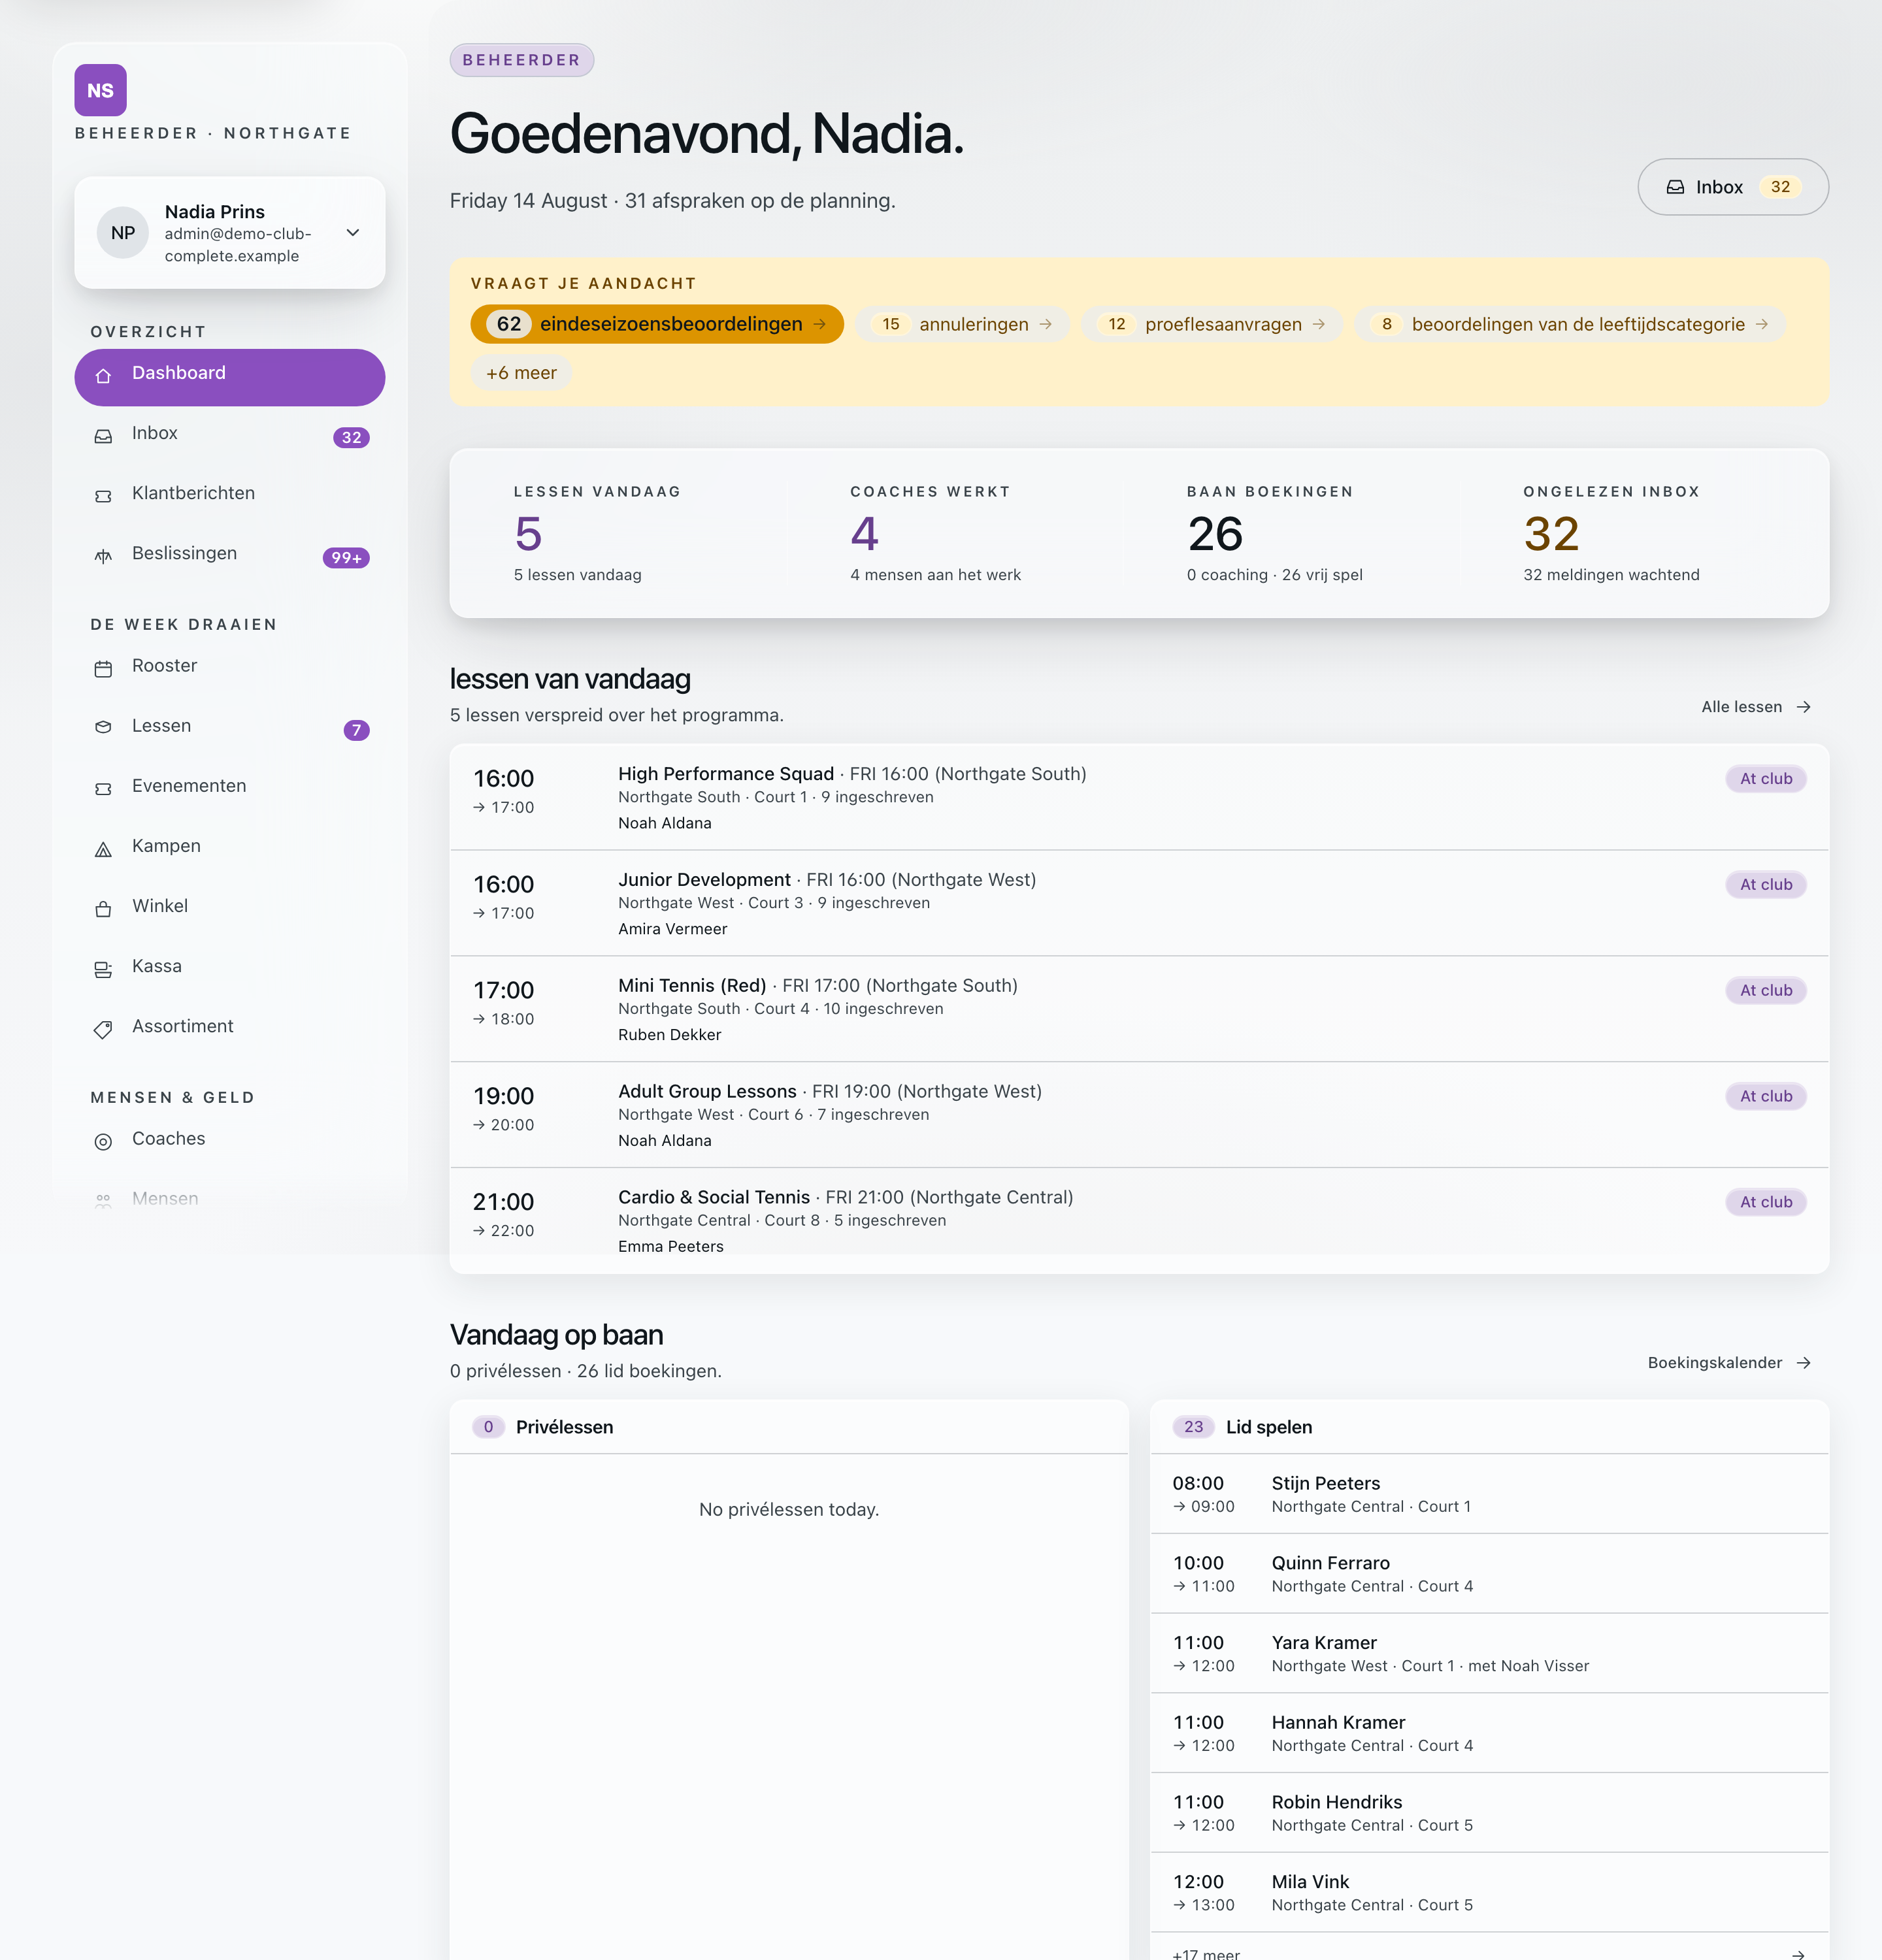Follow the Alle lessen link
Screen dimensions: 1882x1960
1756,707
